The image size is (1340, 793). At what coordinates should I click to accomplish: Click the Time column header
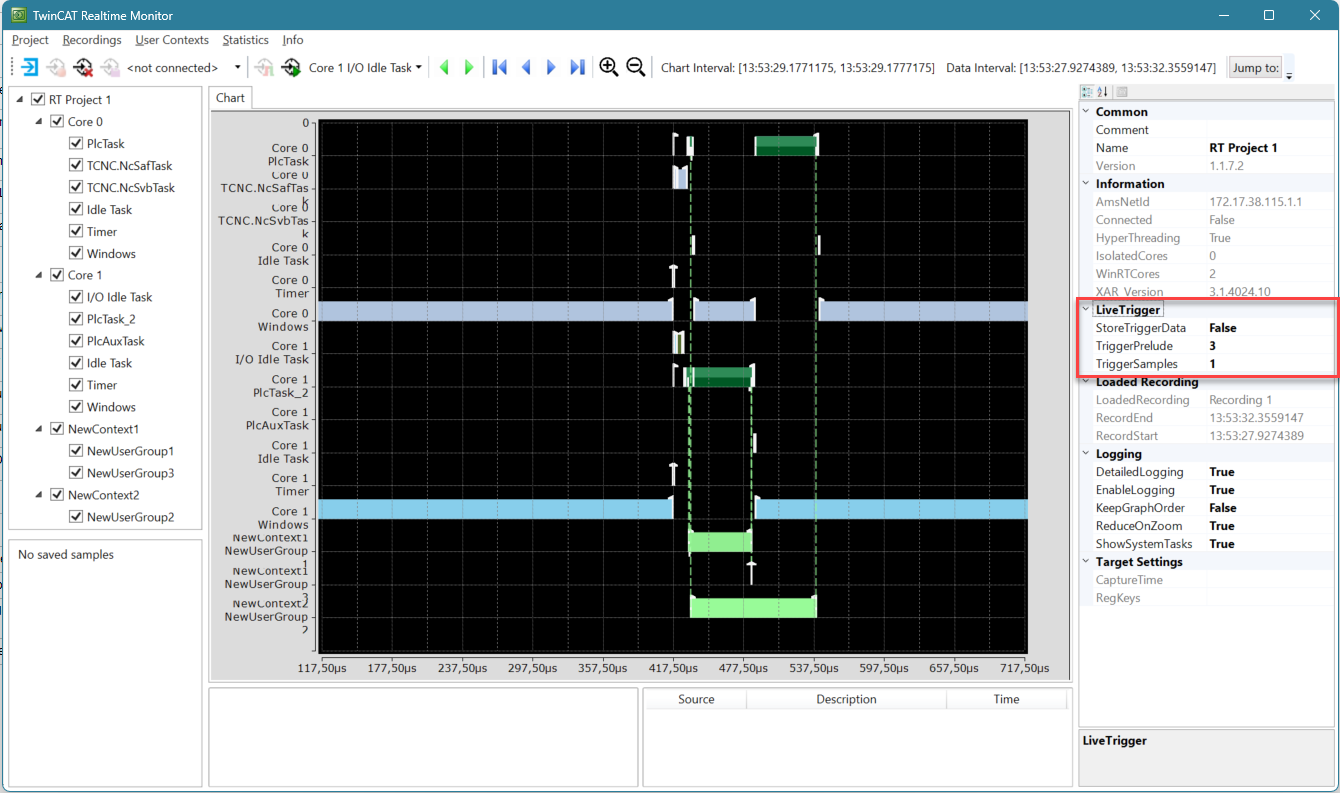coord(1007,699)
